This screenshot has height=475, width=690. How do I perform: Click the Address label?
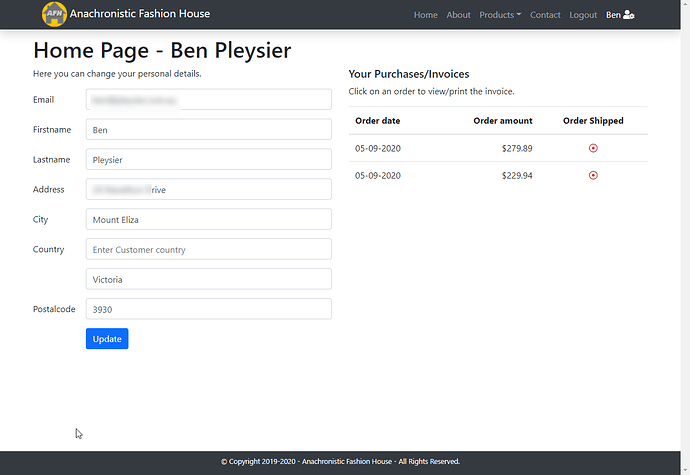48,189
